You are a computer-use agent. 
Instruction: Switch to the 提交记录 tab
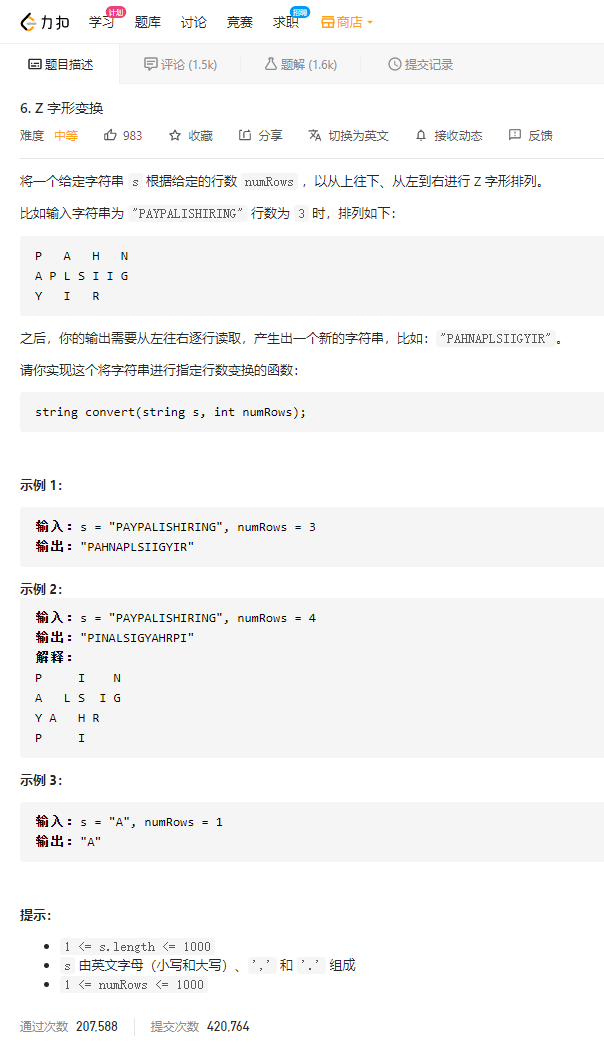(x=420, y=64)
